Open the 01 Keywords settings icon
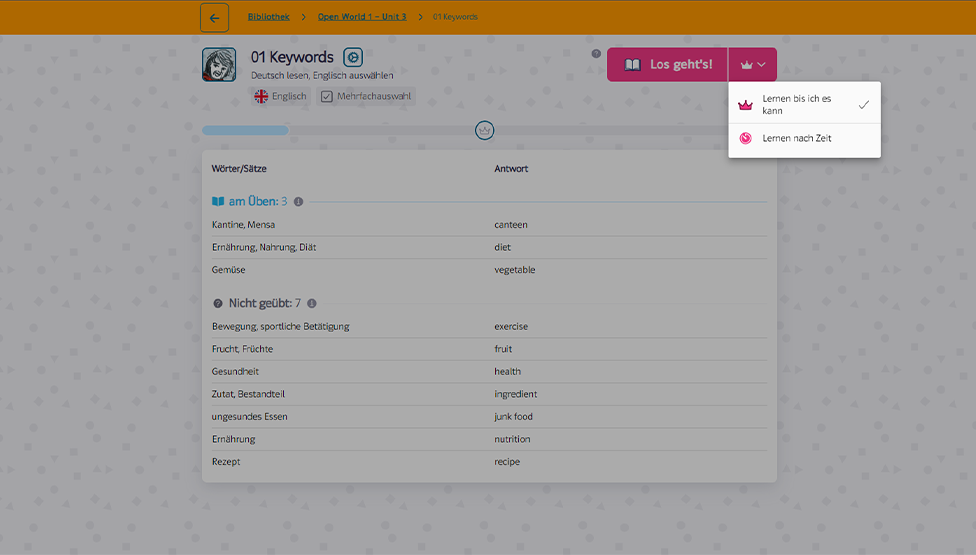Screen dimensions: 976x555 353,58
